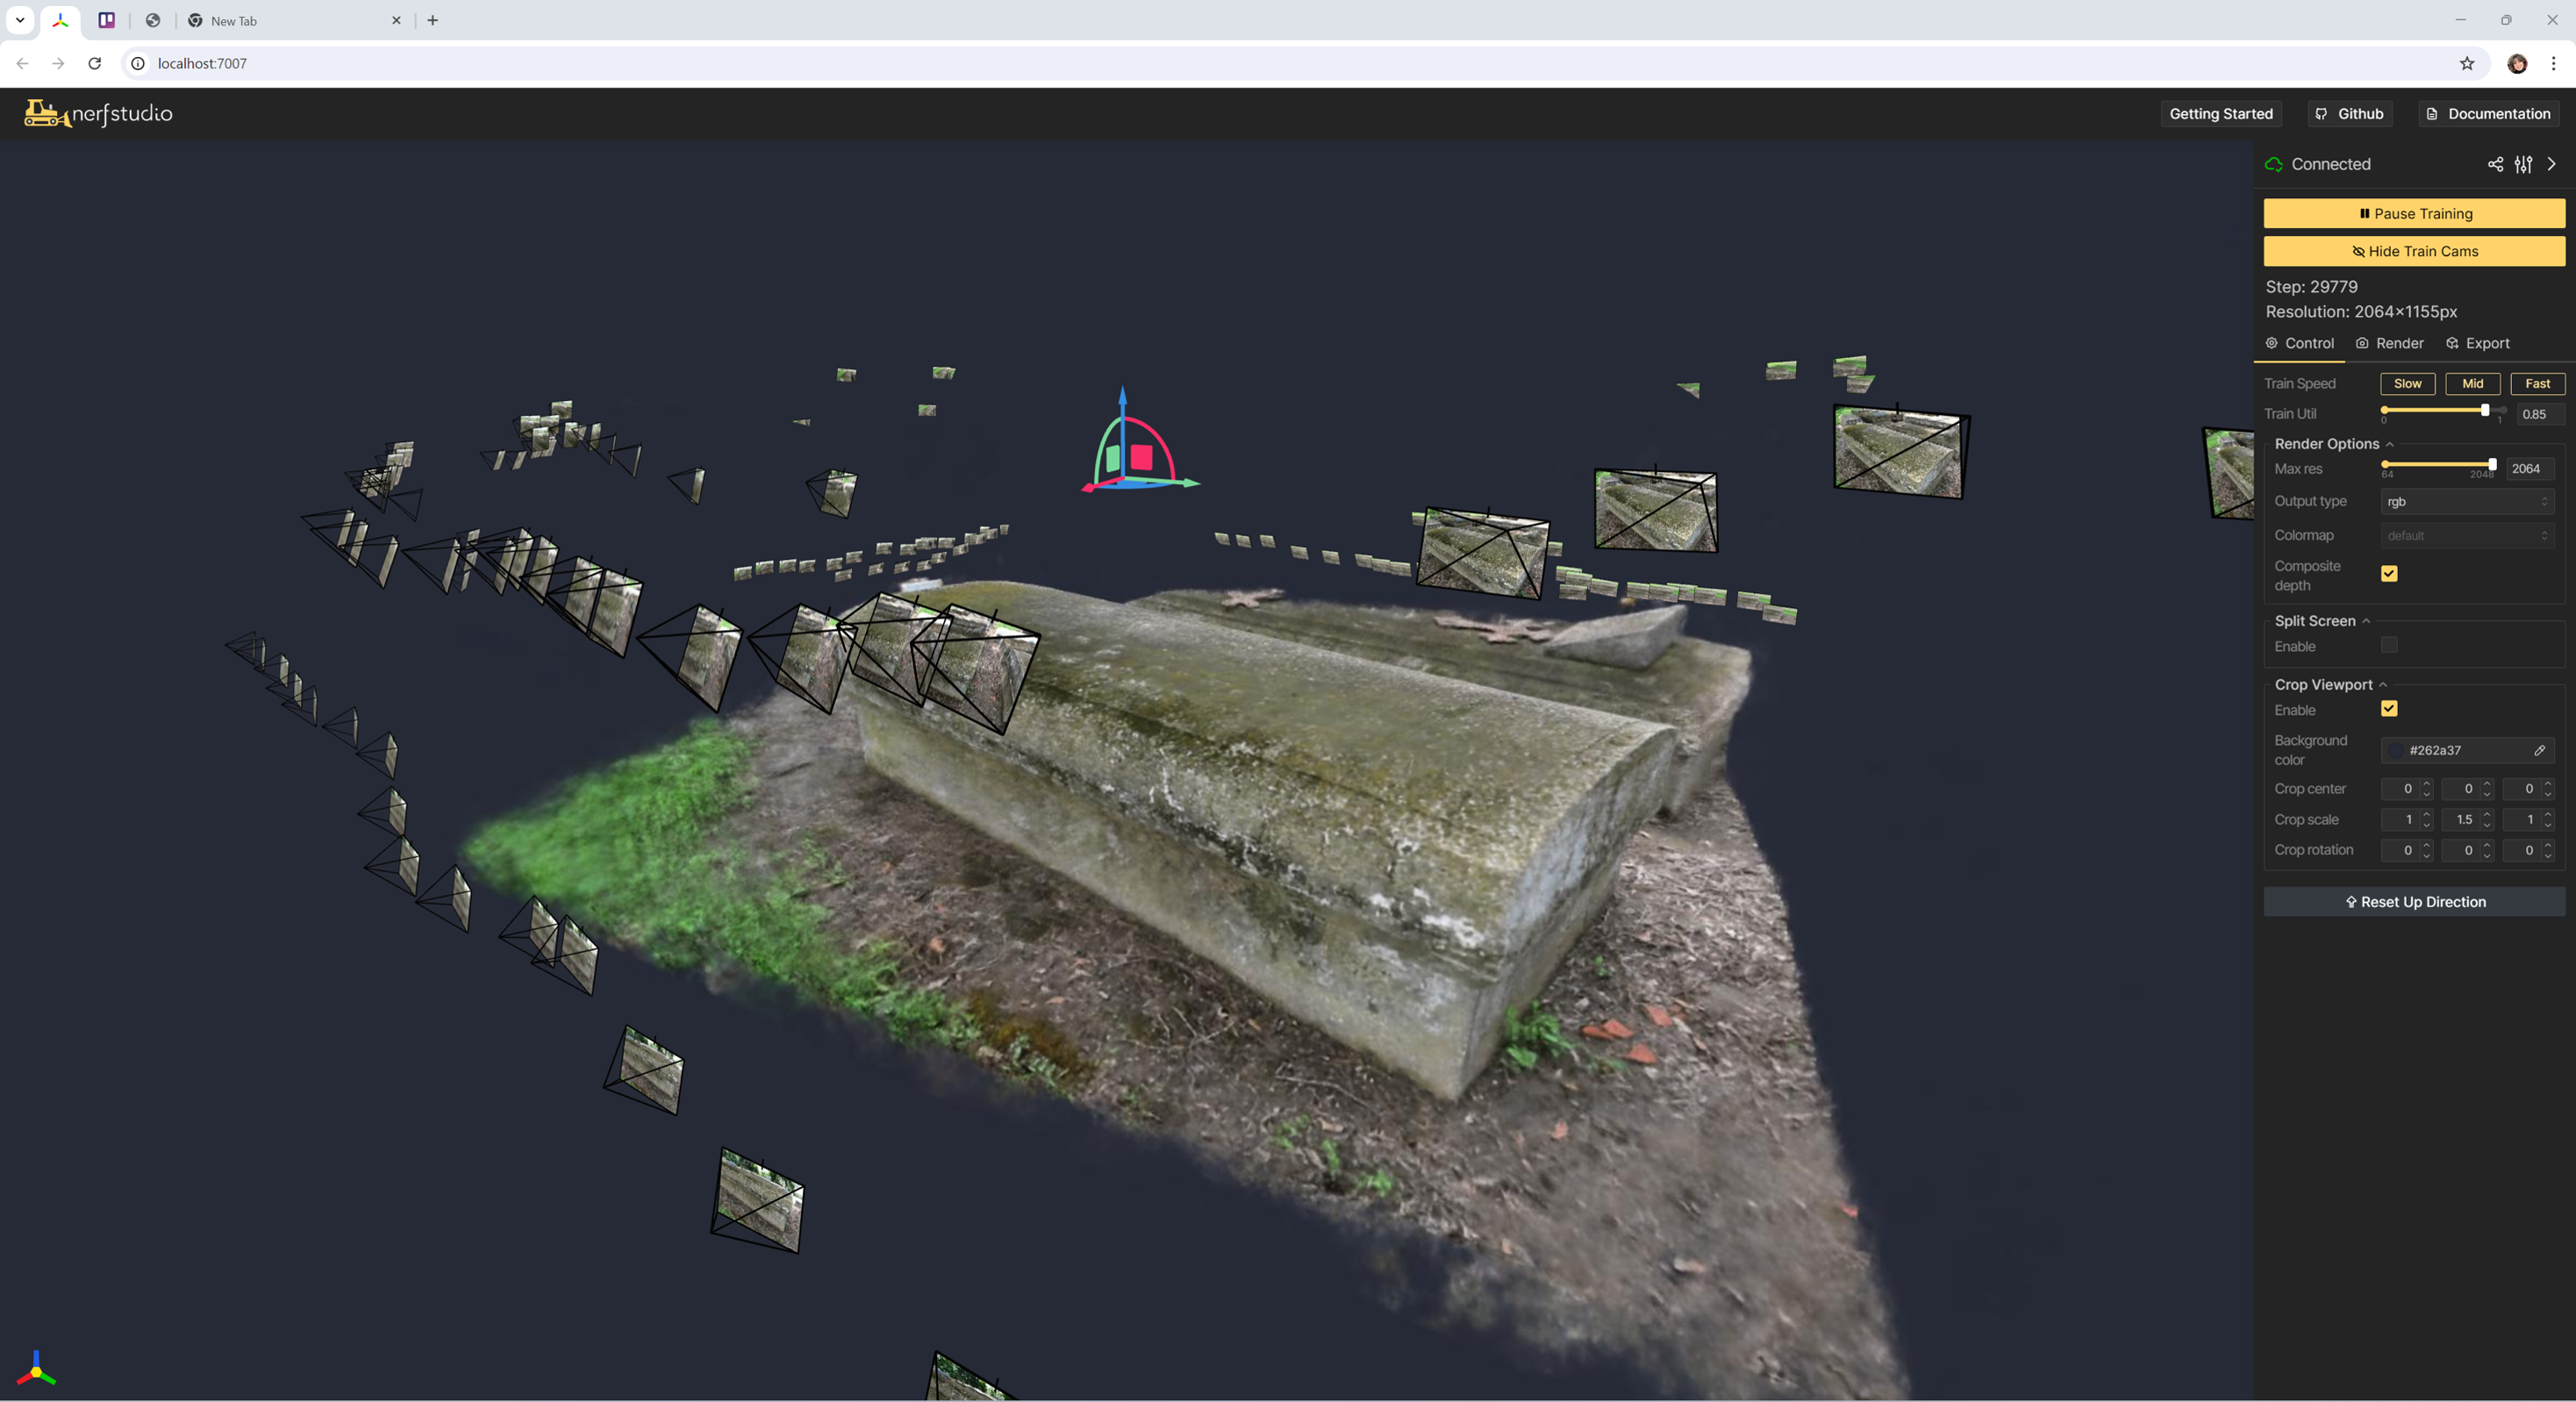This screenshot has width=2576, height=1402.
Task: Click the Max res slider handle
Action: [2491, 465]
